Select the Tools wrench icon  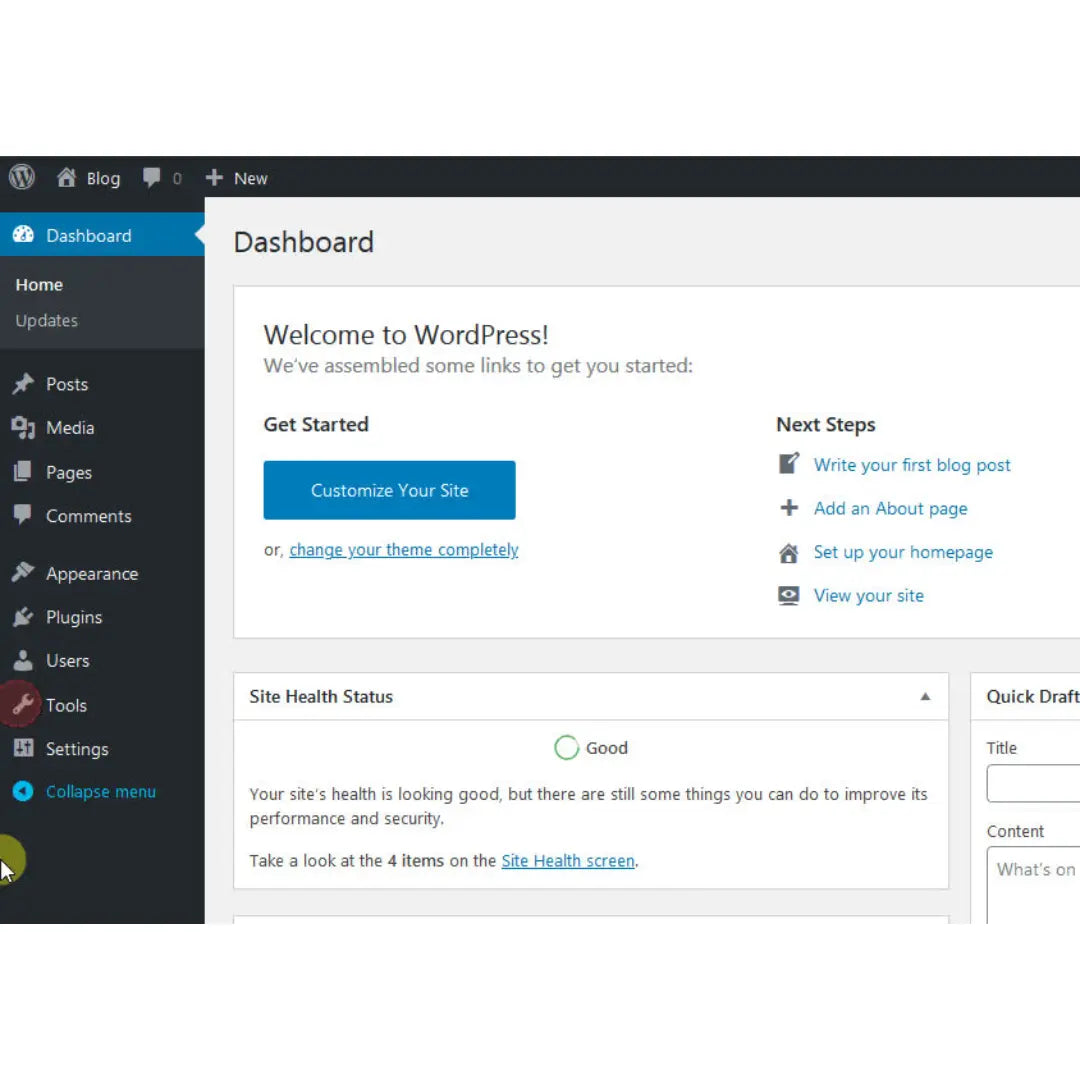tap(22, 705)
